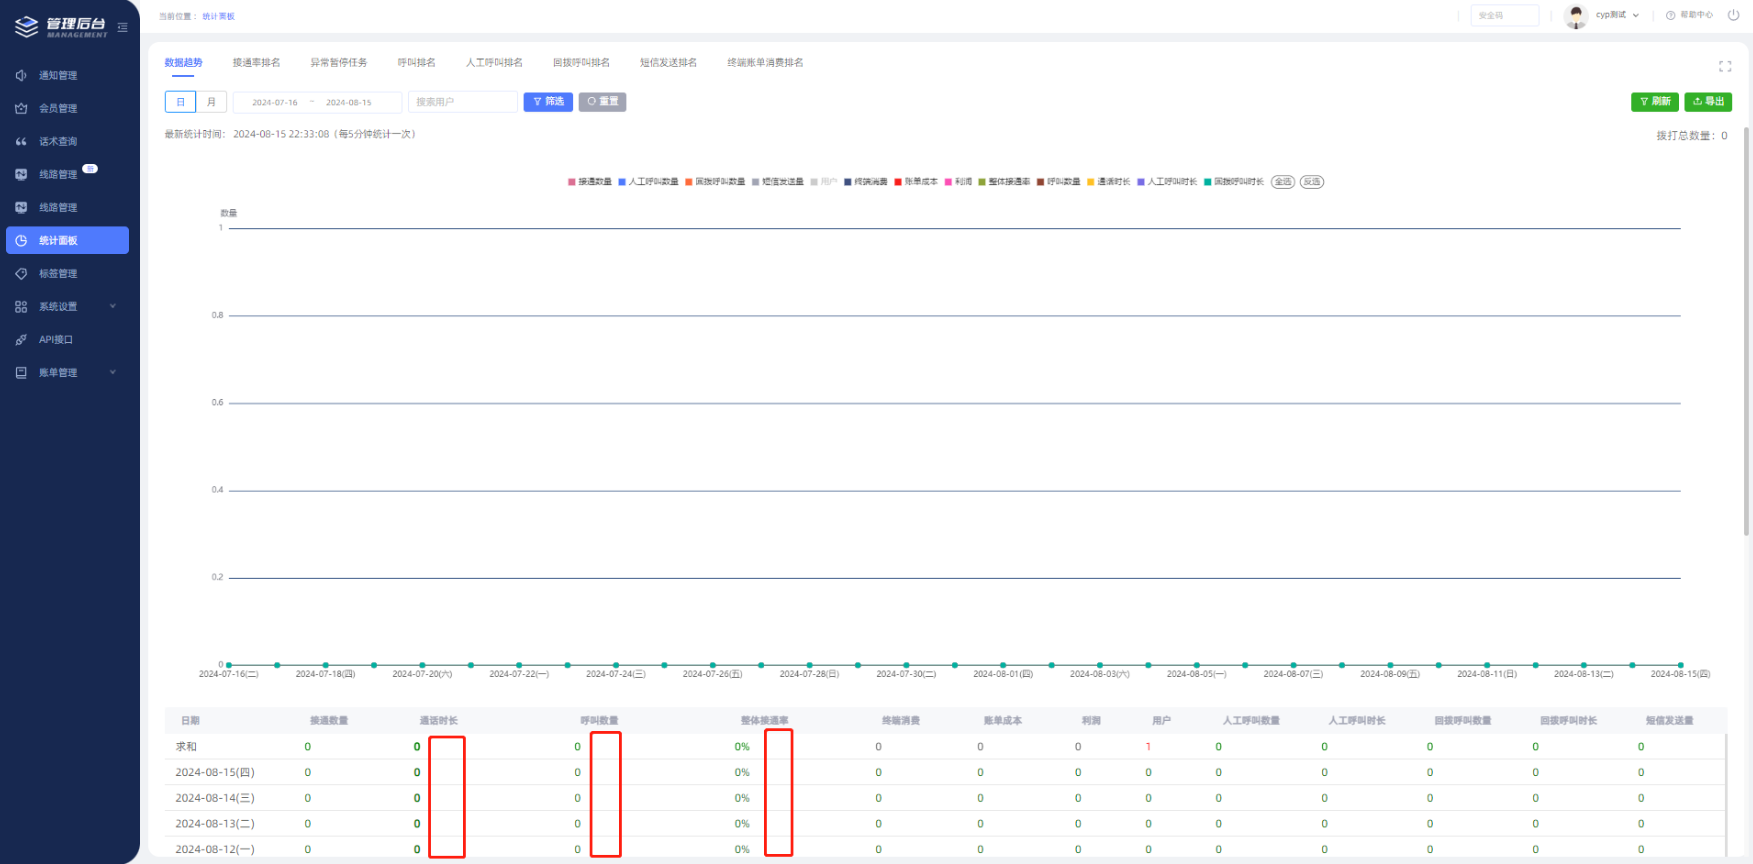Enter fullscreen with the expand icon

pos(1724,66)
